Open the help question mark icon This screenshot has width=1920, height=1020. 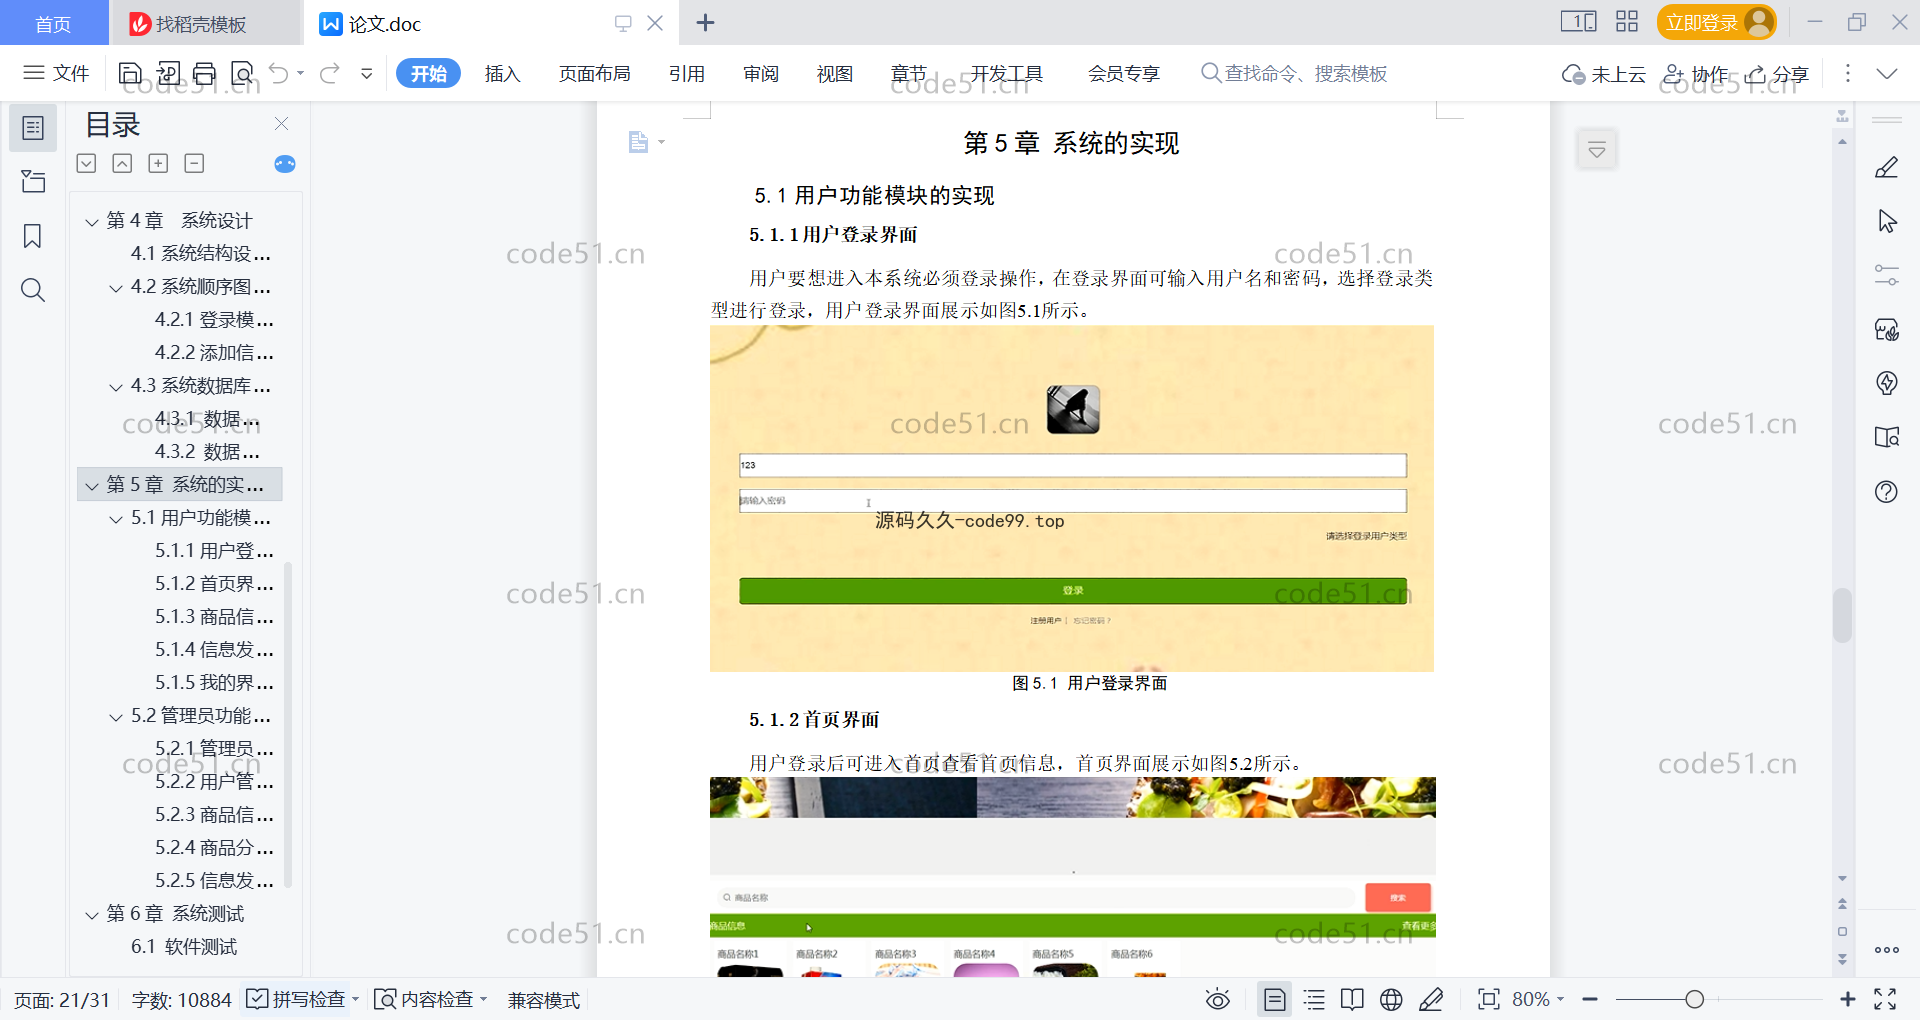[x=1886, y=491]
